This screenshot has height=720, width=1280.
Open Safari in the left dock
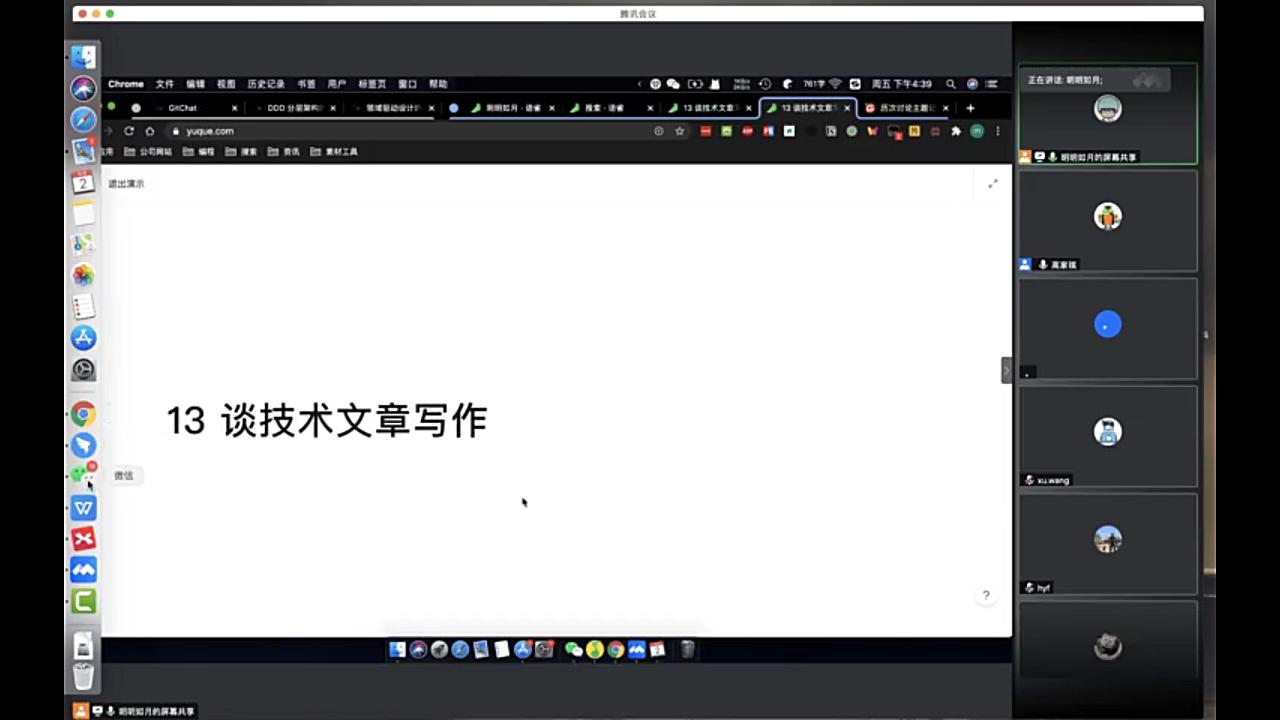(x=84, y=120)
